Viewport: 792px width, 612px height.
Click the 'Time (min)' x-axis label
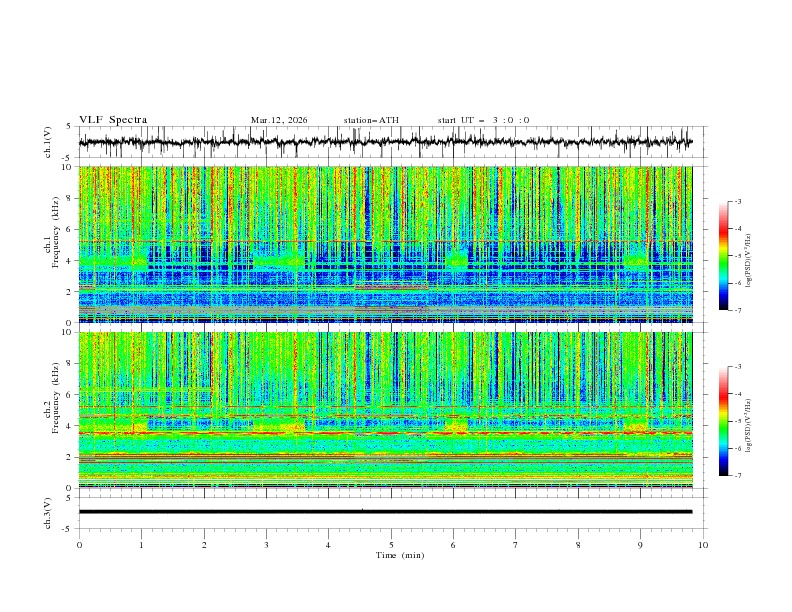tap(400, 555)
